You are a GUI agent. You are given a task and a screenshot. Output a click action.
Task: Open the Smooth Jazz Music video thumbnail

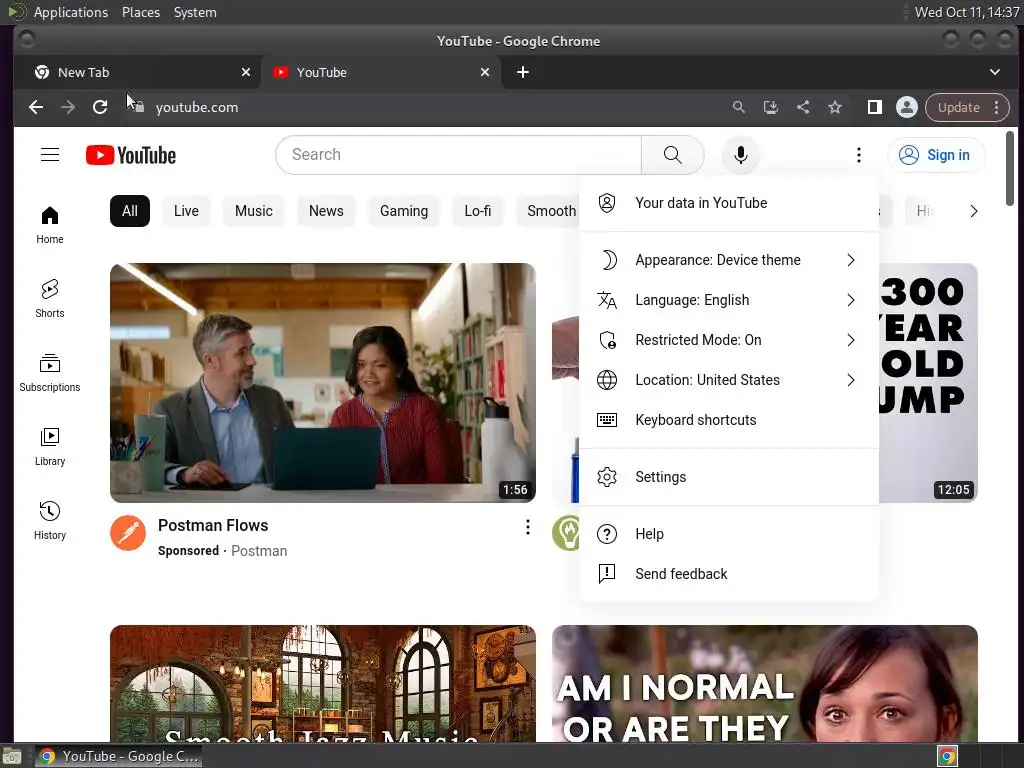(x=323, y=683)
